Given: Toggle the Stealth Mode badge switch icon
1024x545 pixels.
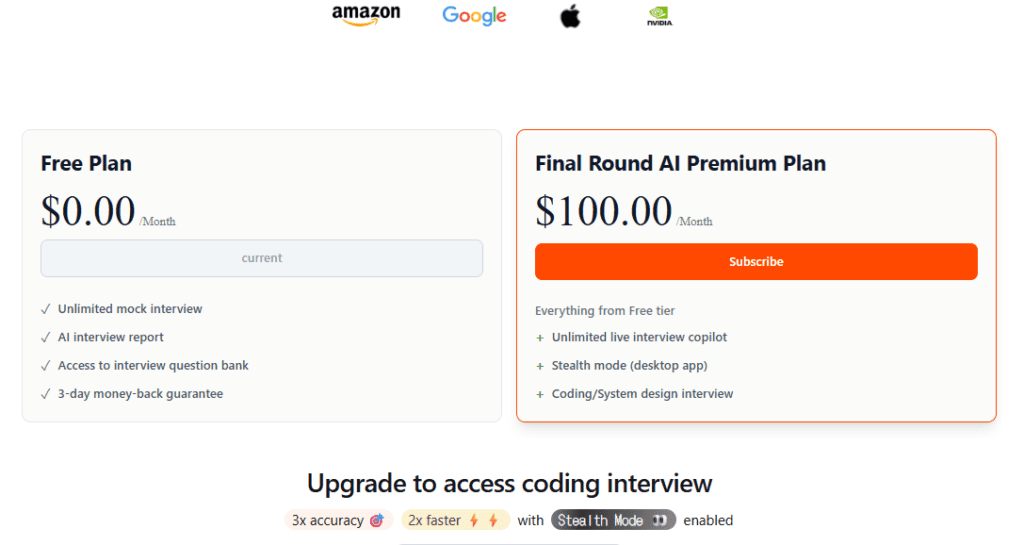Looking at the screenshot, I should point(660,520).
